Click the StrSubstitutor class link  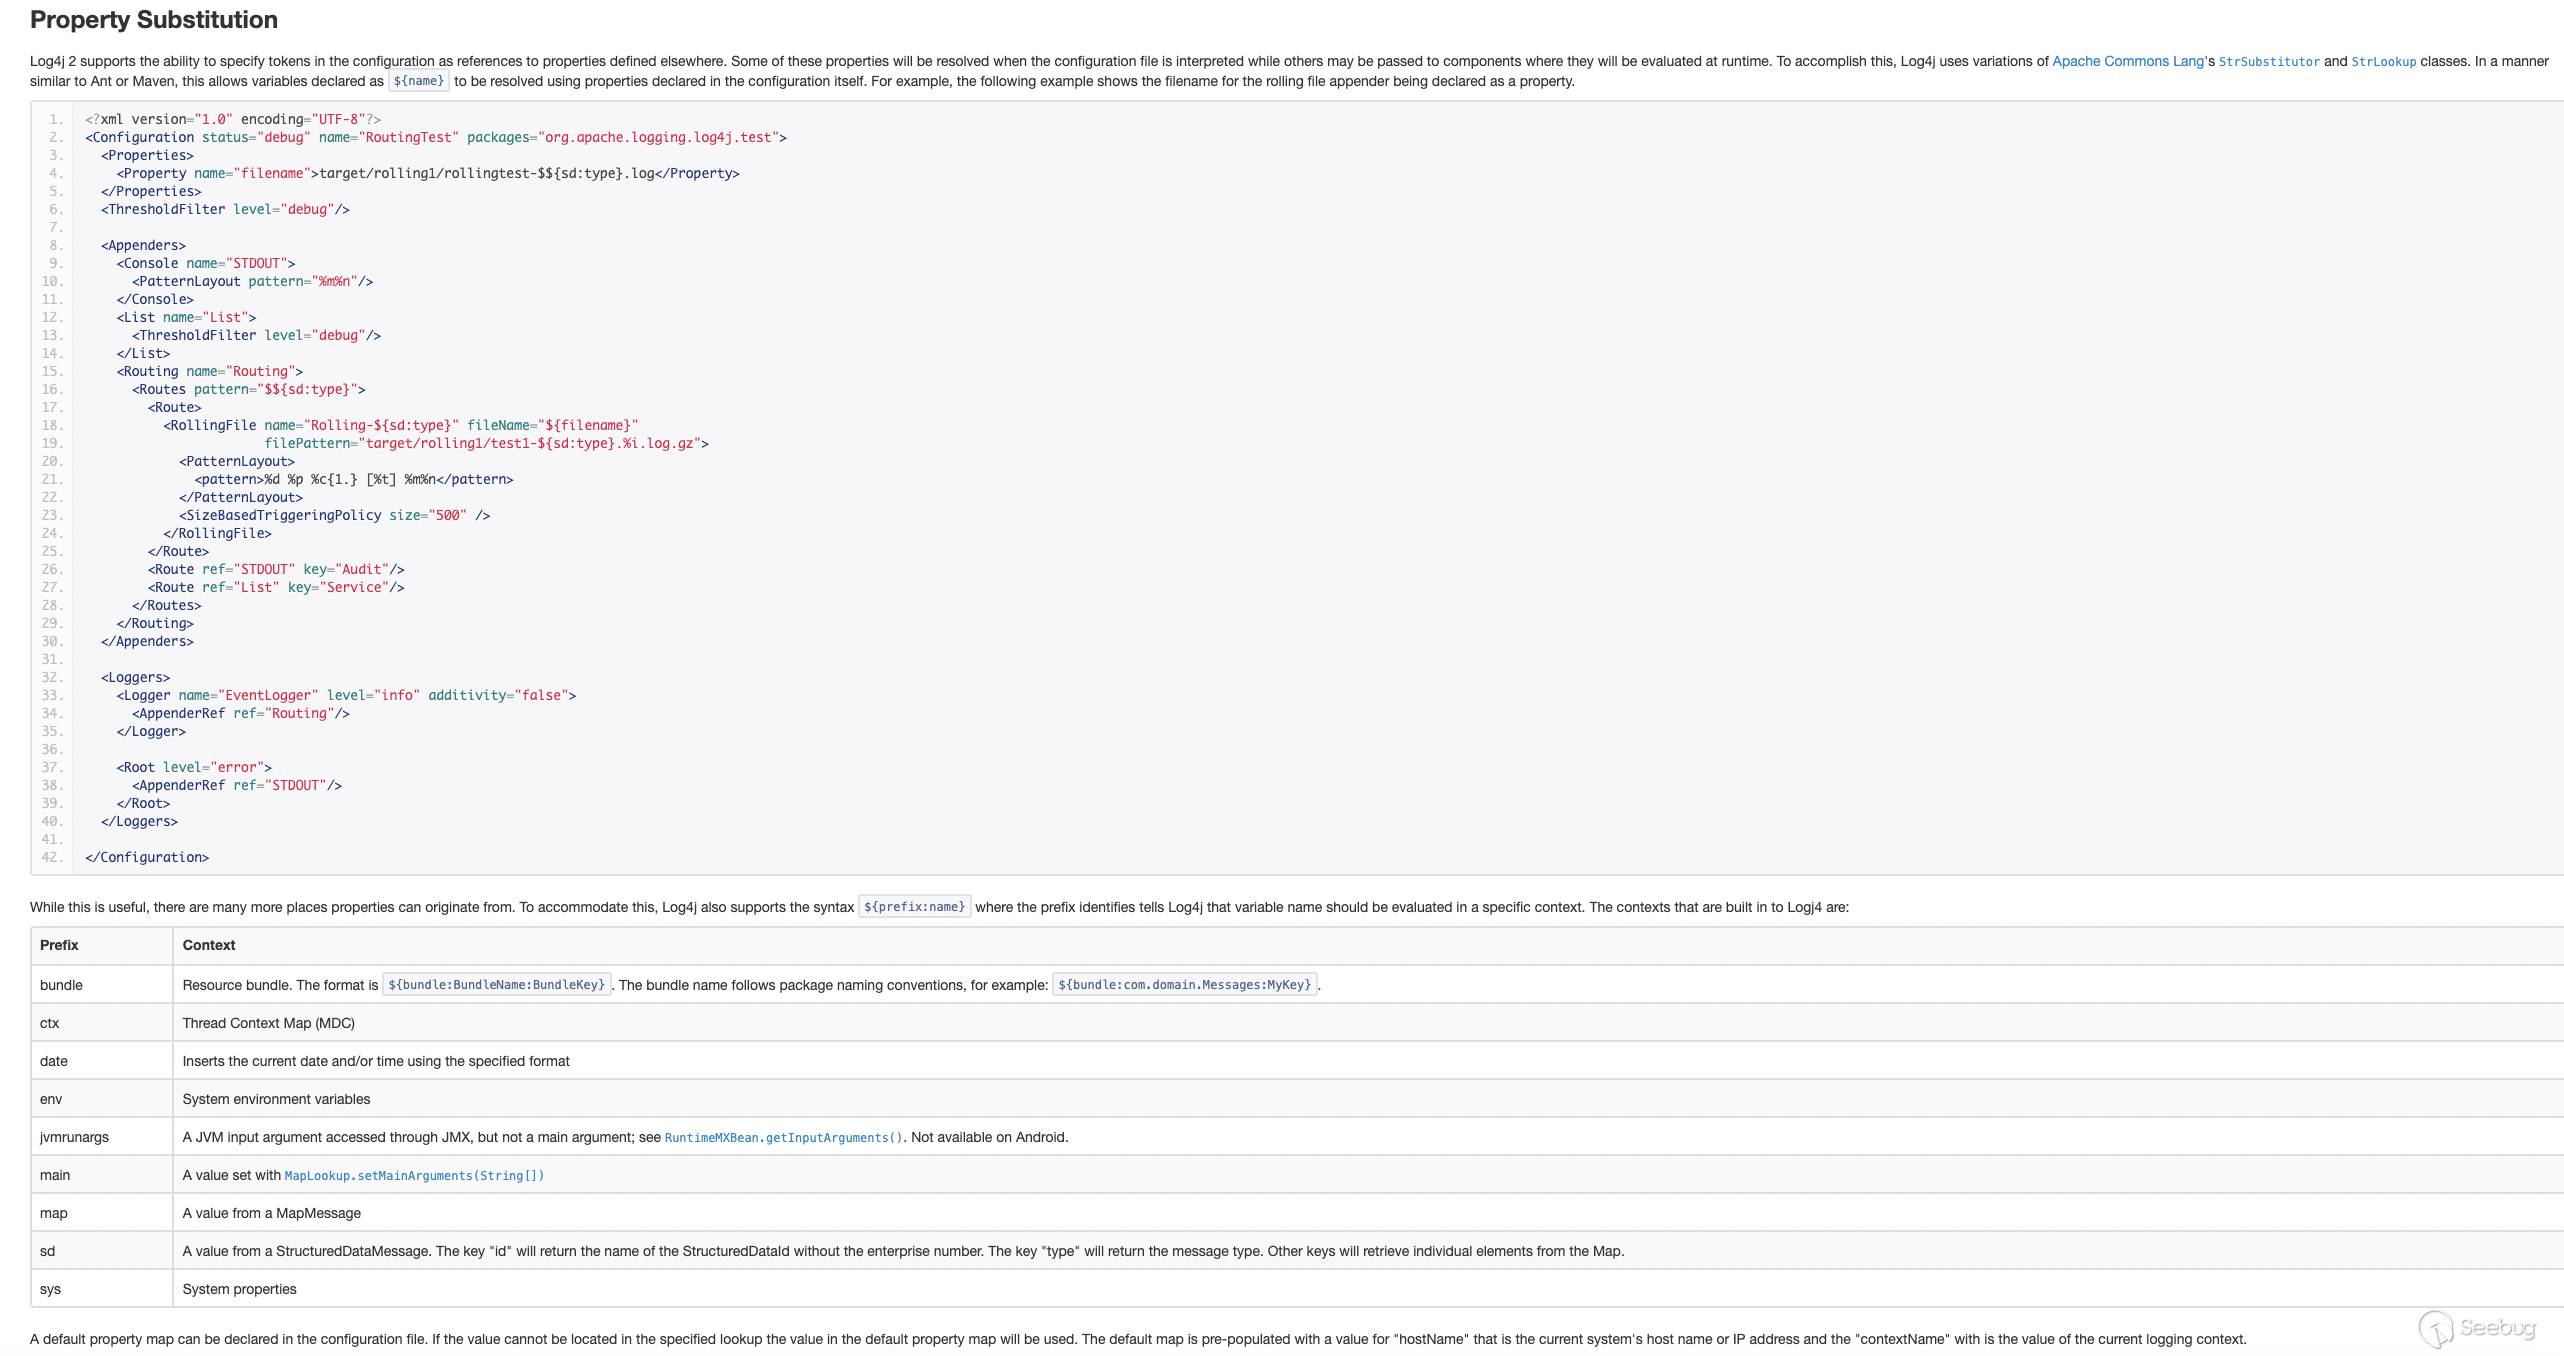pos(2268,62)
